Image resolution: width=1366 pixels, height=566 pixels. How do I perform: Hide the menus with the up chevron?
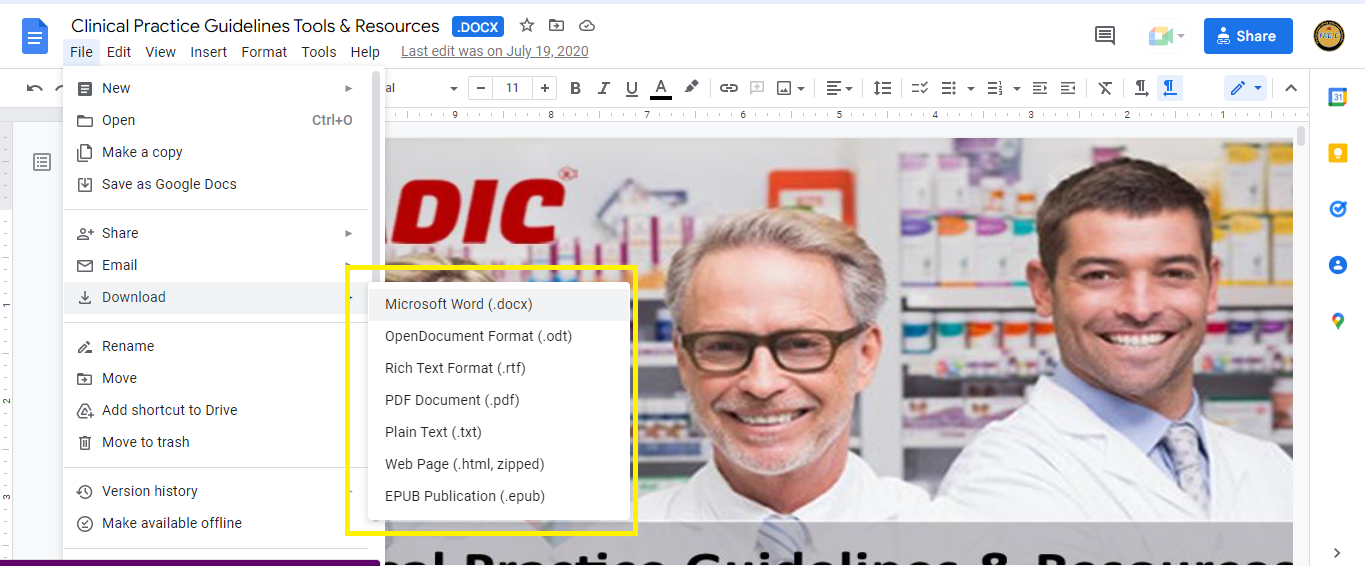(1291, 88)
